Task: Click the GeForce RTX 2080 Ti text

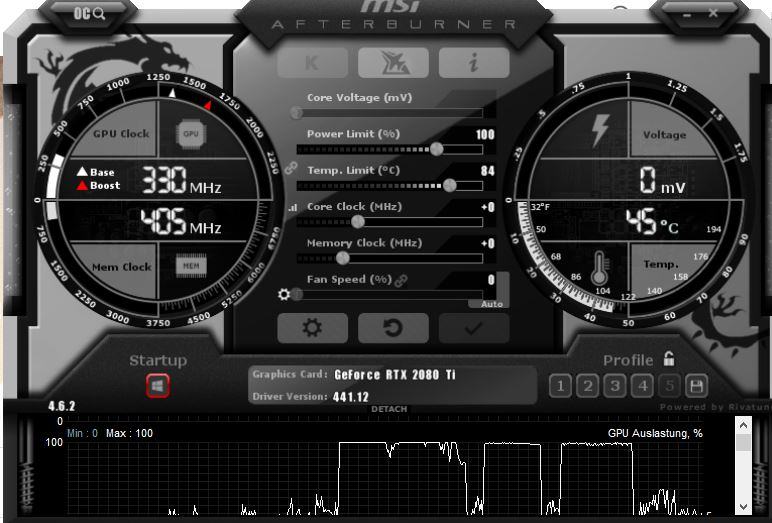Action: (x=395, y=375)
